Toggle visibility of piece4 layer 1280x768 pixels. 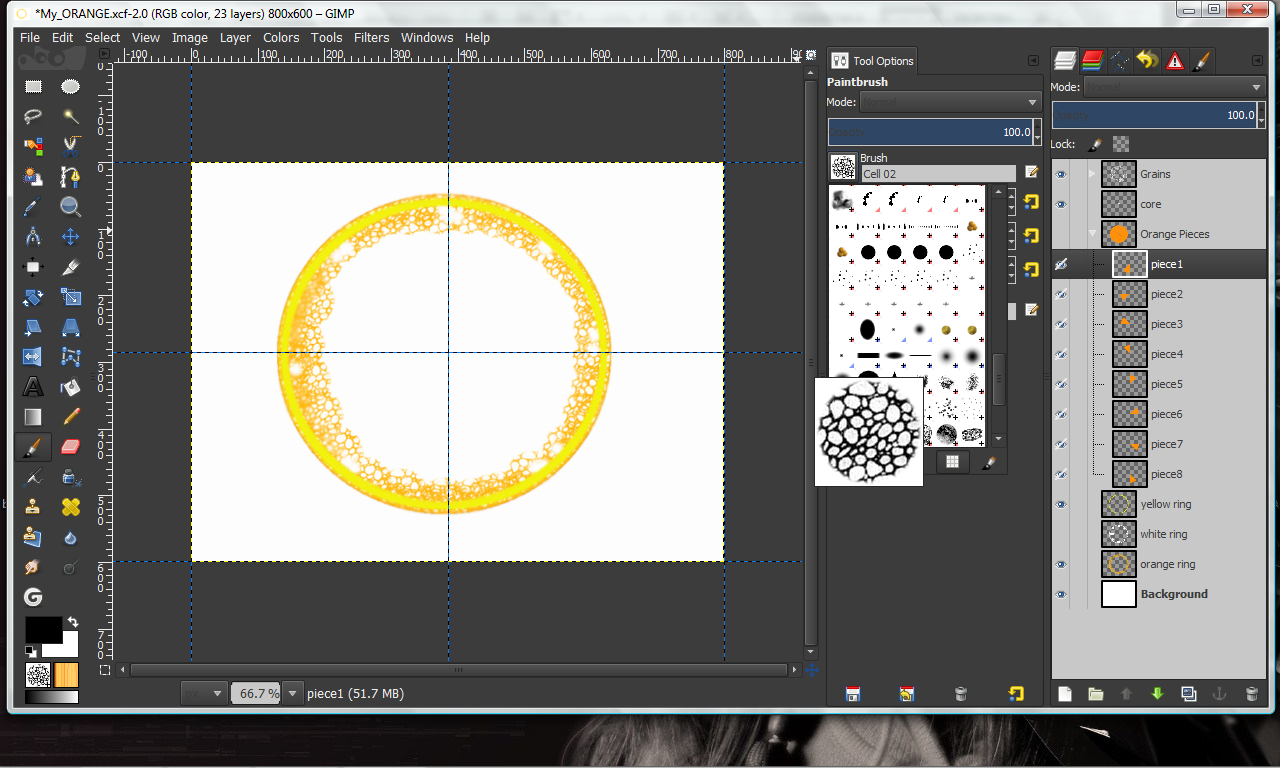pyautogui.click(x=1061, y=354)
